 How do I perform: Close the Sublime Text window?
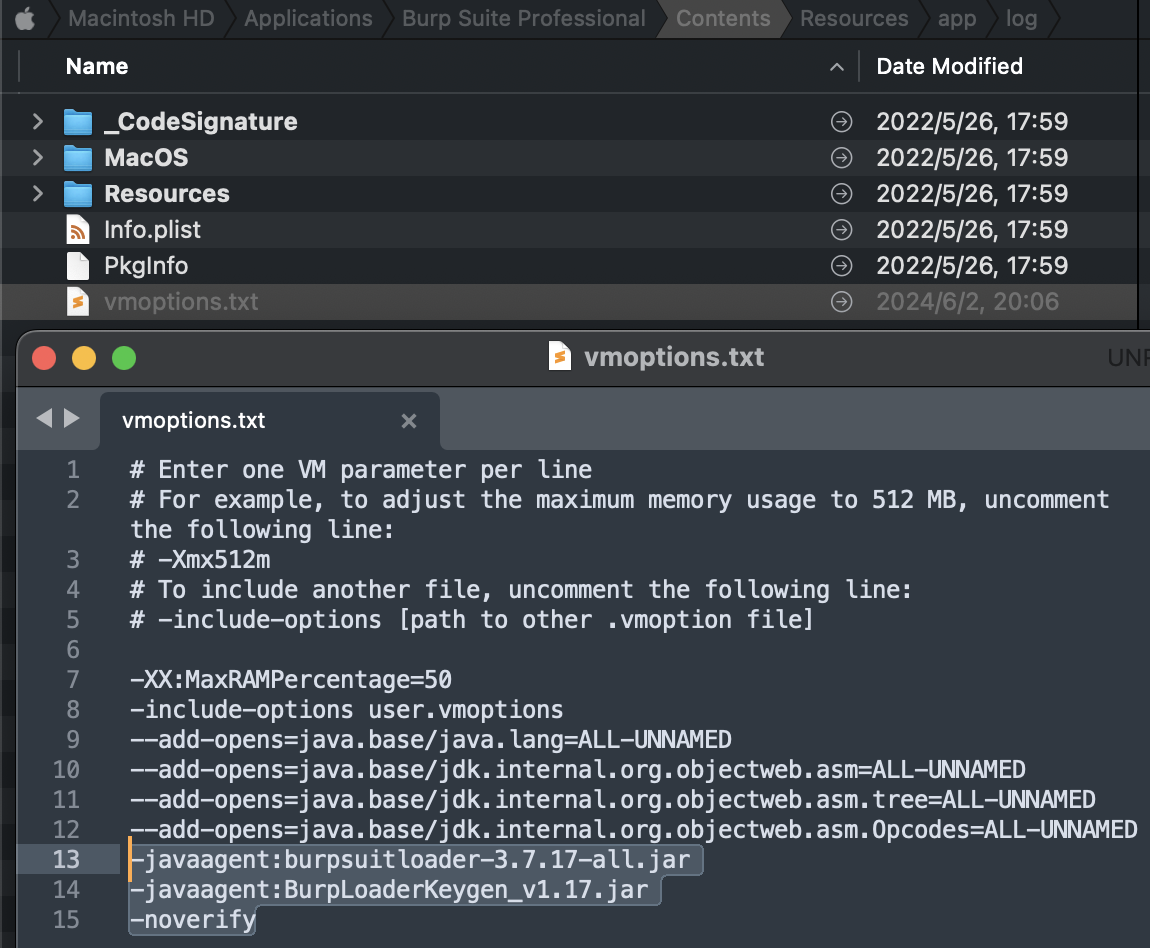click(44, 359)
